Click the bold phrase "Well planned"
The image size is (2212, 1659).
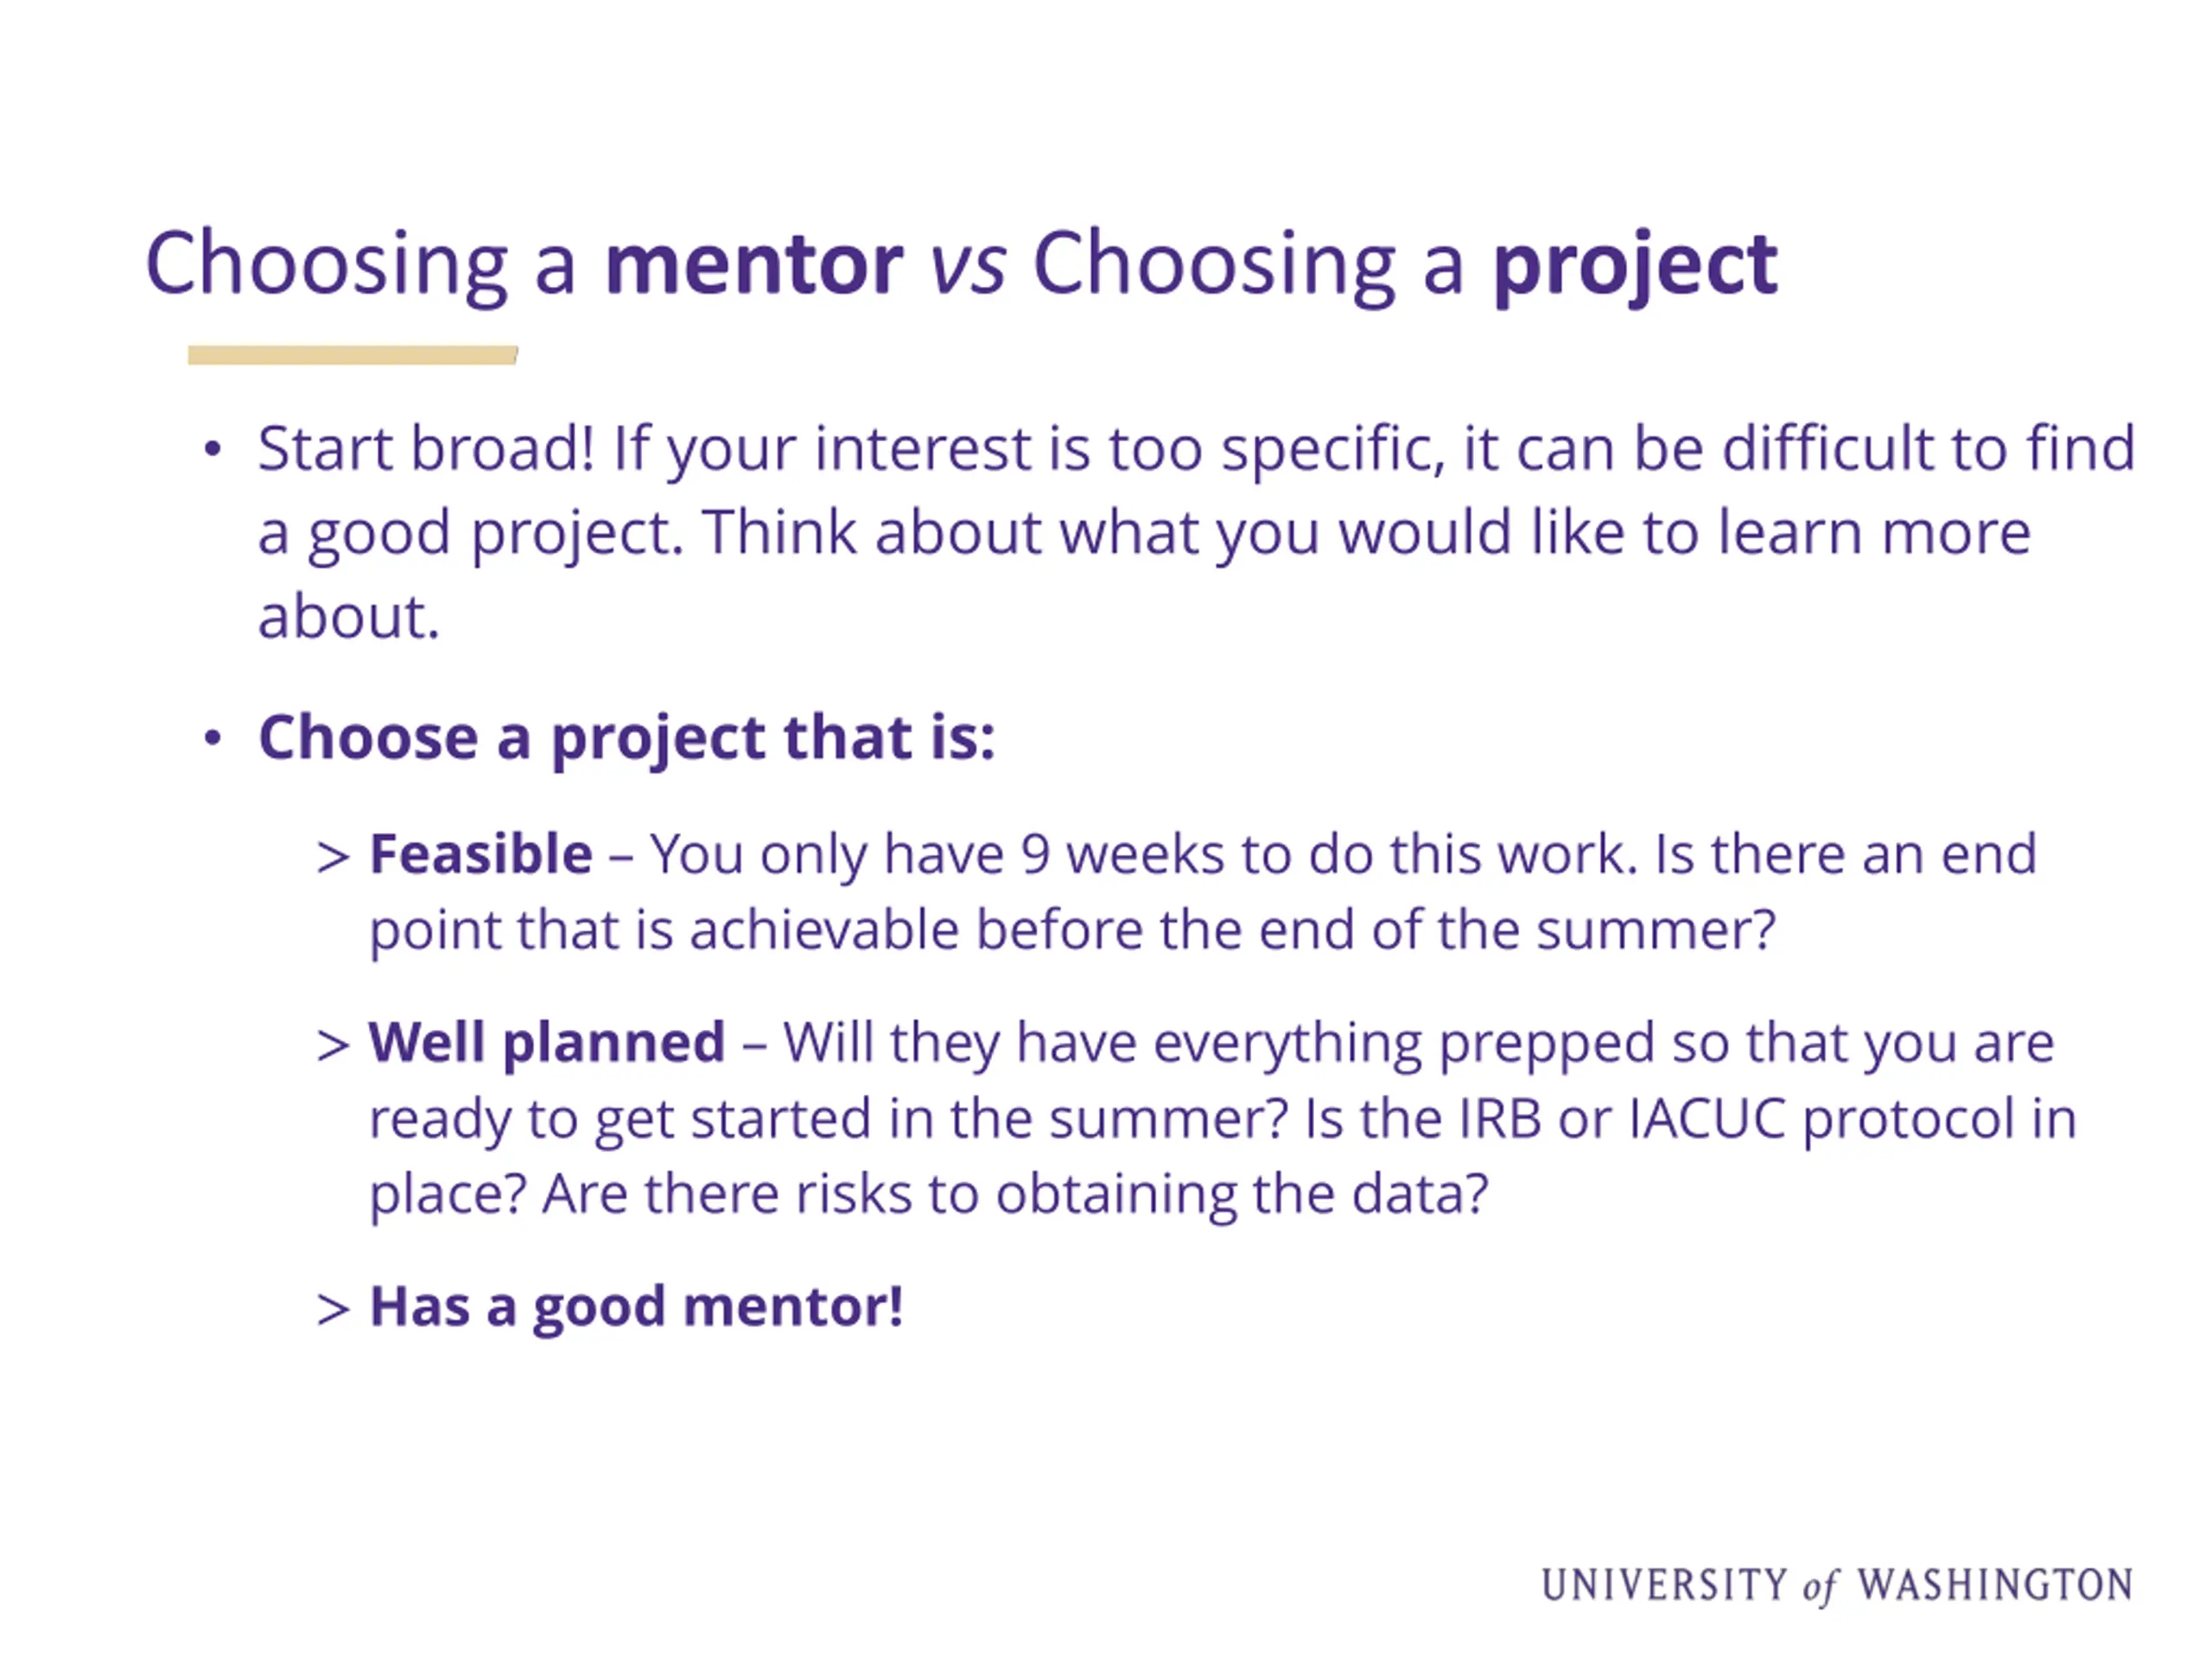(x=547, y=1043)
